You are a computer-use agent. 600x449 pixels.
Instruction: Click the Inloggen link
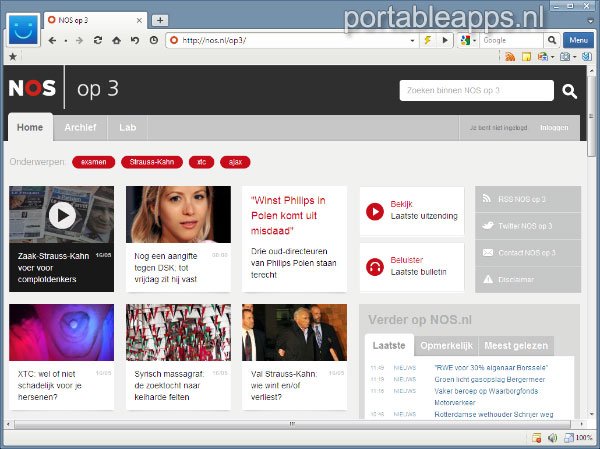click(x=554, y=128)
